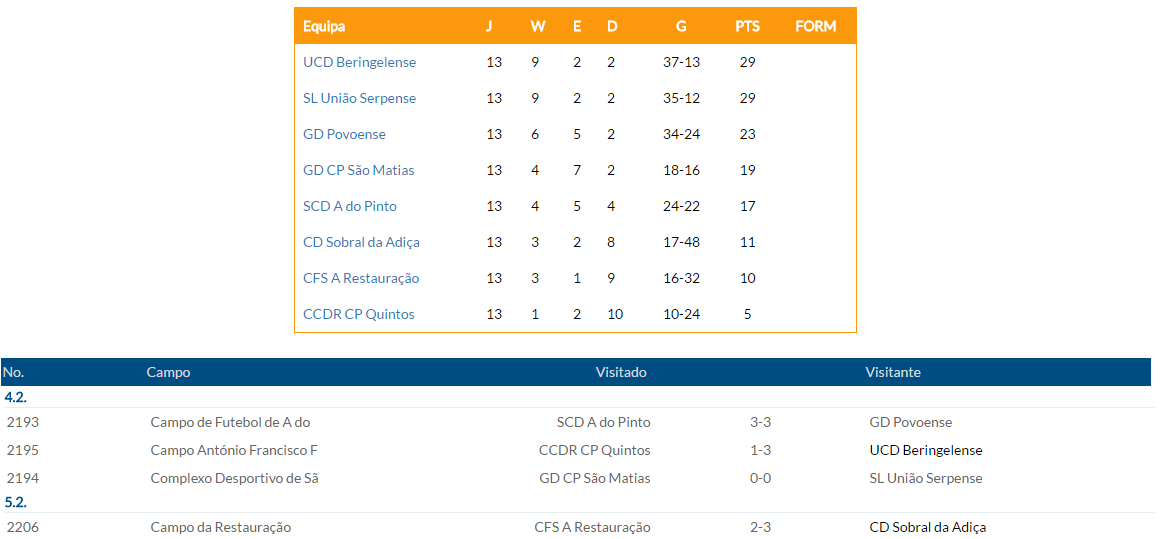Click visiting team UCD Beringelense in fixtures
1161x539 pixels.
[x=926, y=450]
